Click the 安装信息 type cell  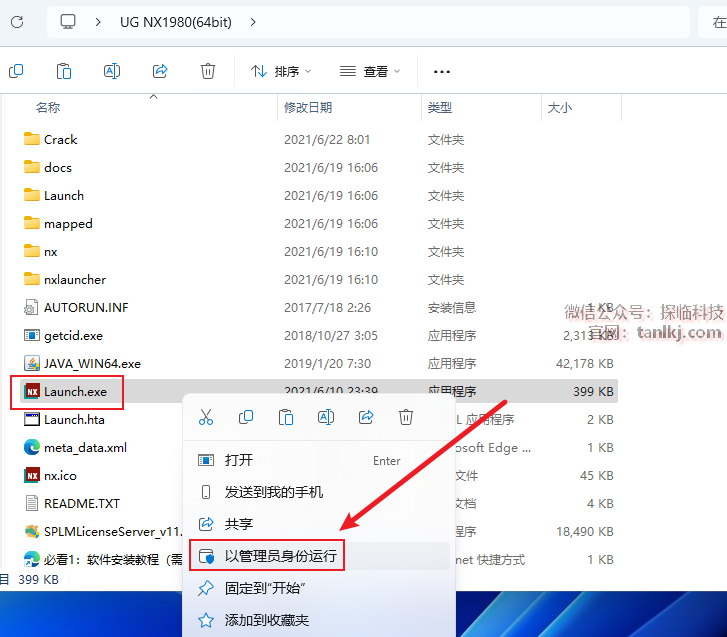[x=452, y=307]
